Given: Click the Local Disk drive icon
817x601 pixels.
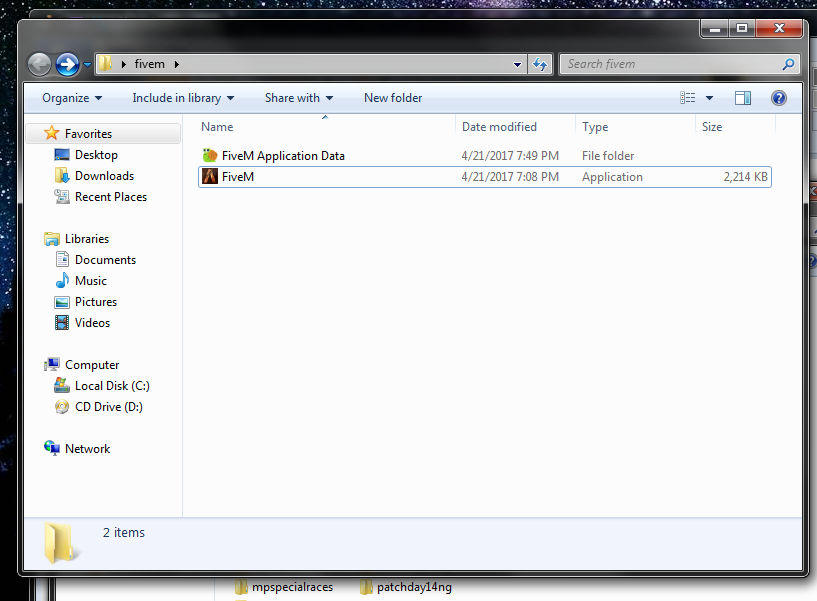Looking at the screenshot, I should [62, 385].
